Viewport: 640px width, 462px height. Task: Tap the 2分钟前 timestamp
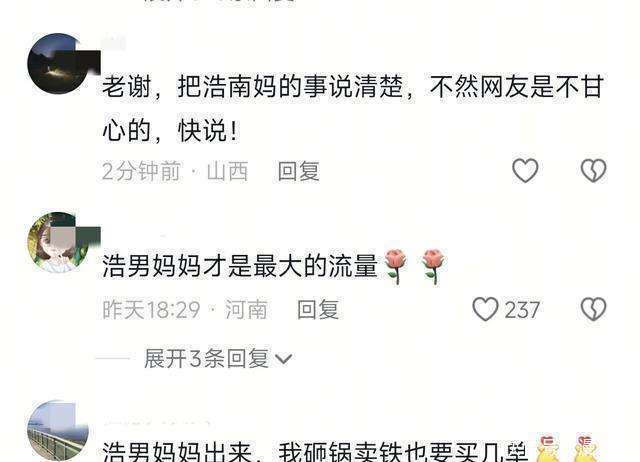tap(141, 171)
